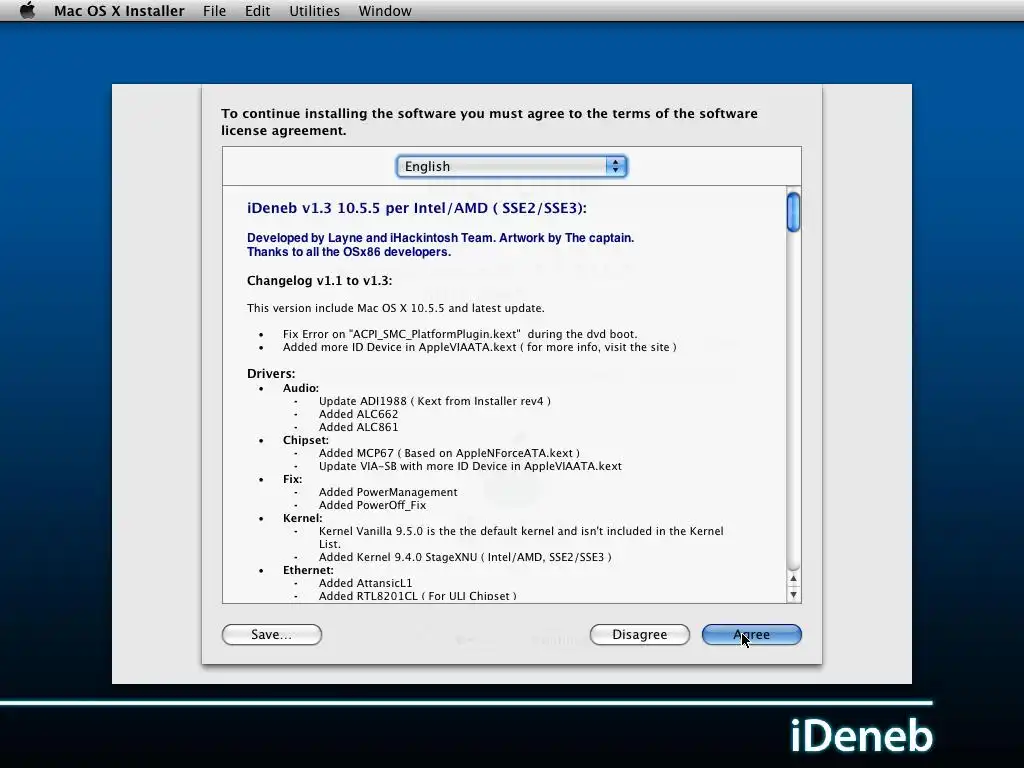Click the "Added PowerManagement" entry

(388, 492)
